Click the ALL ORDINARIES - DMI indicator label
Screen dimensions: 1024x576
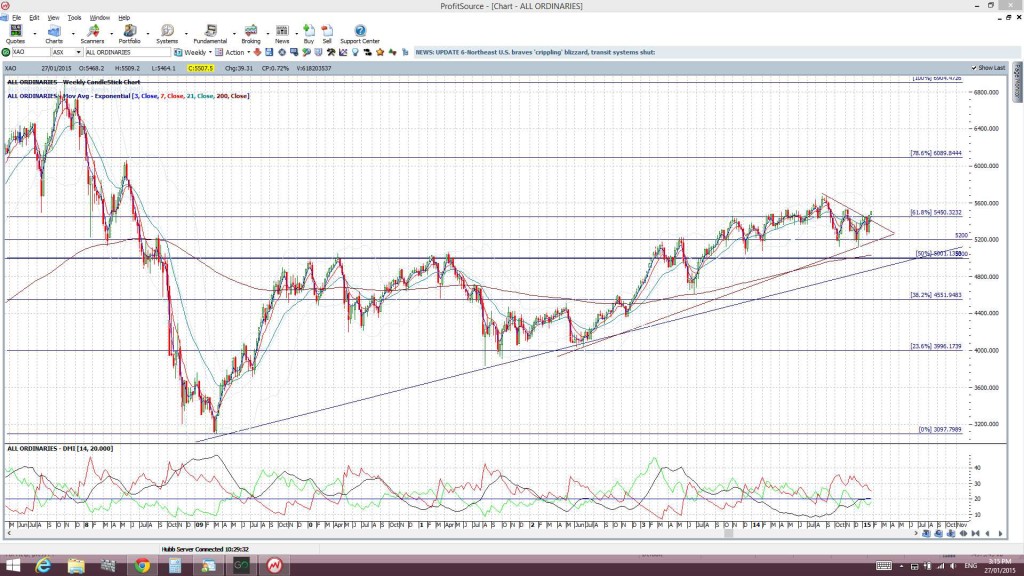60,449
